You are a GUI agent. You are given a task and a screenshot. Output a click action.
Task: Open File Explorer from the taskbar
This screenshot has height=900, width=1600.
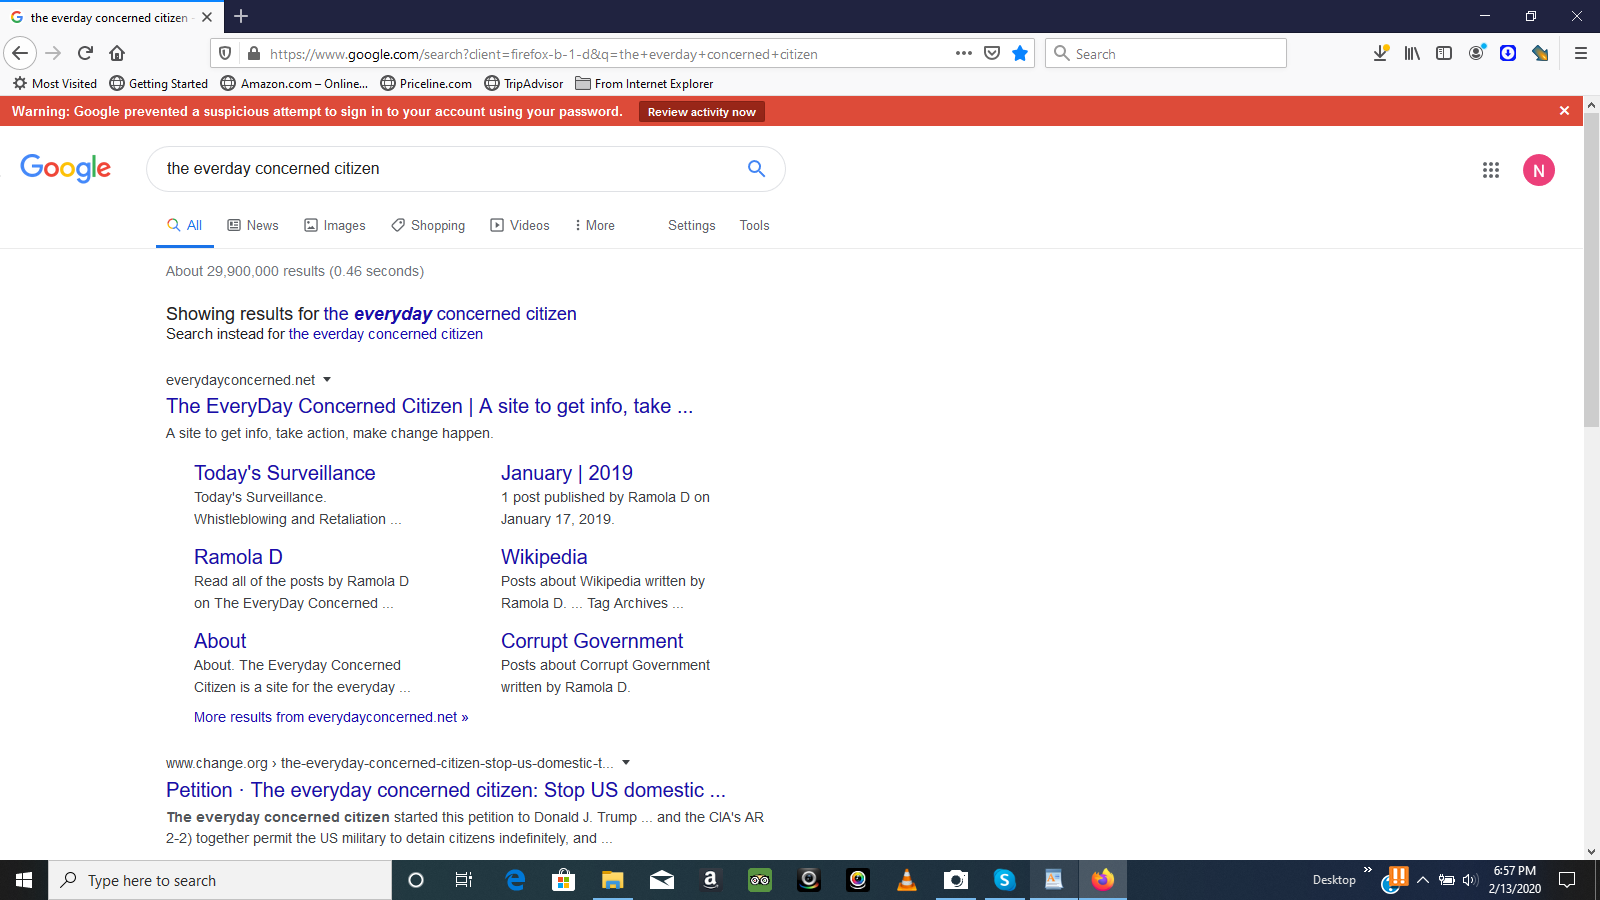tap(613, 880)
